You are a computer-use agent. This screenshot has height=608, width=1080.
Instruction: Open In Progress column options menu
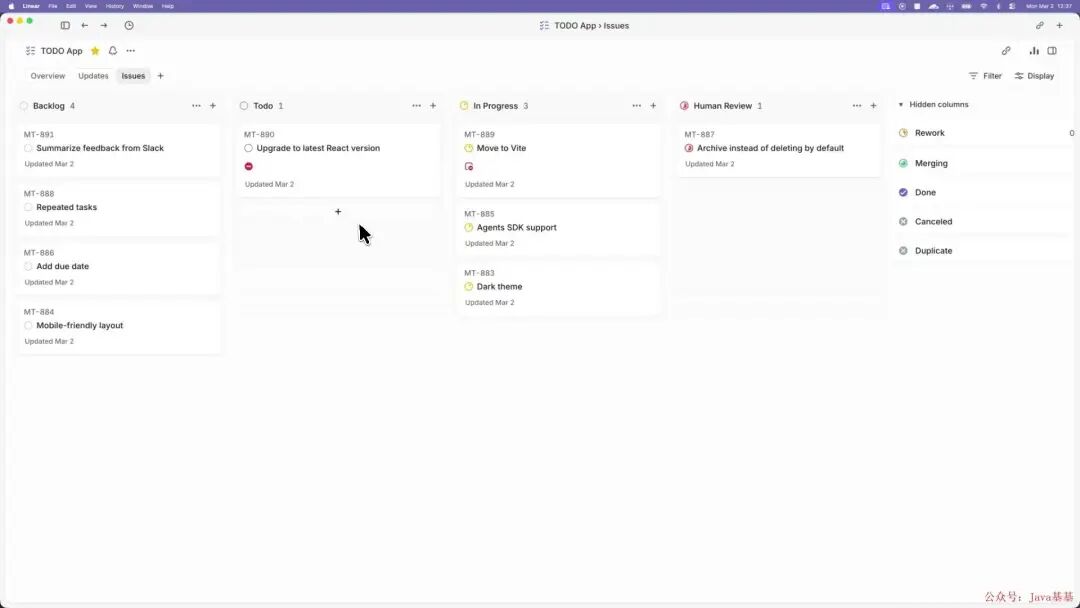pos(636,106)
